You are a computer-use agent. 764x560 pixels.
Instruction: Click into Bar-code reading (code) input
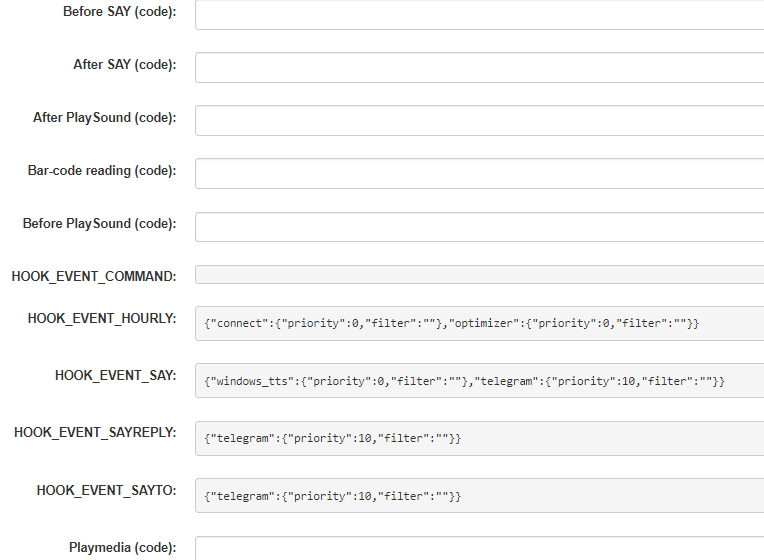point(480,173)
